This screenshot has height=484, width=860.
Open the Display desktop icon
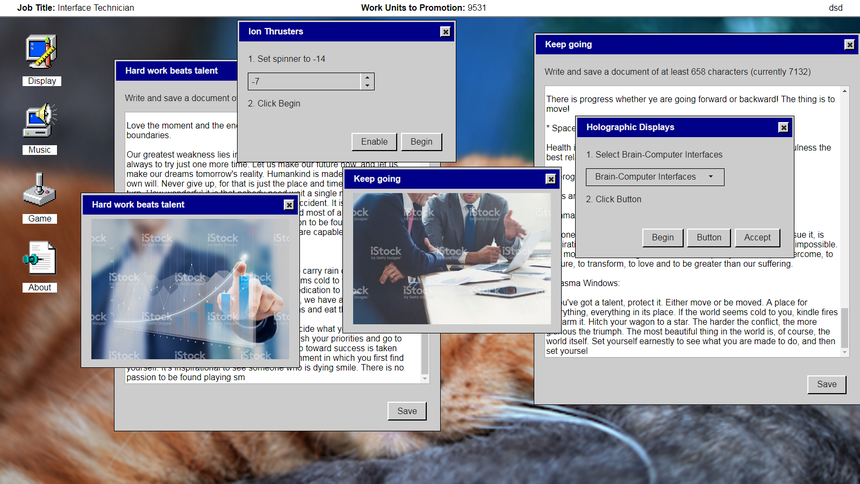[42, 58]
